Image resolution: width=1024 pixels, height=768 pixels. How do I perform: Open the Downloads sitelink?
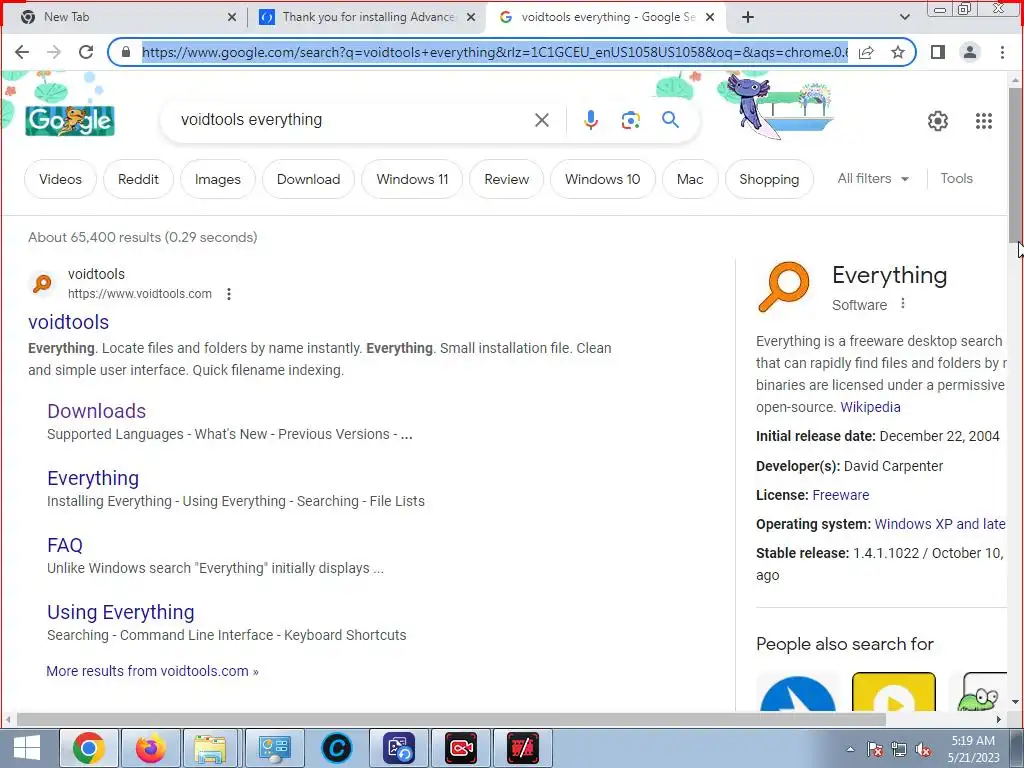(97, 411)
